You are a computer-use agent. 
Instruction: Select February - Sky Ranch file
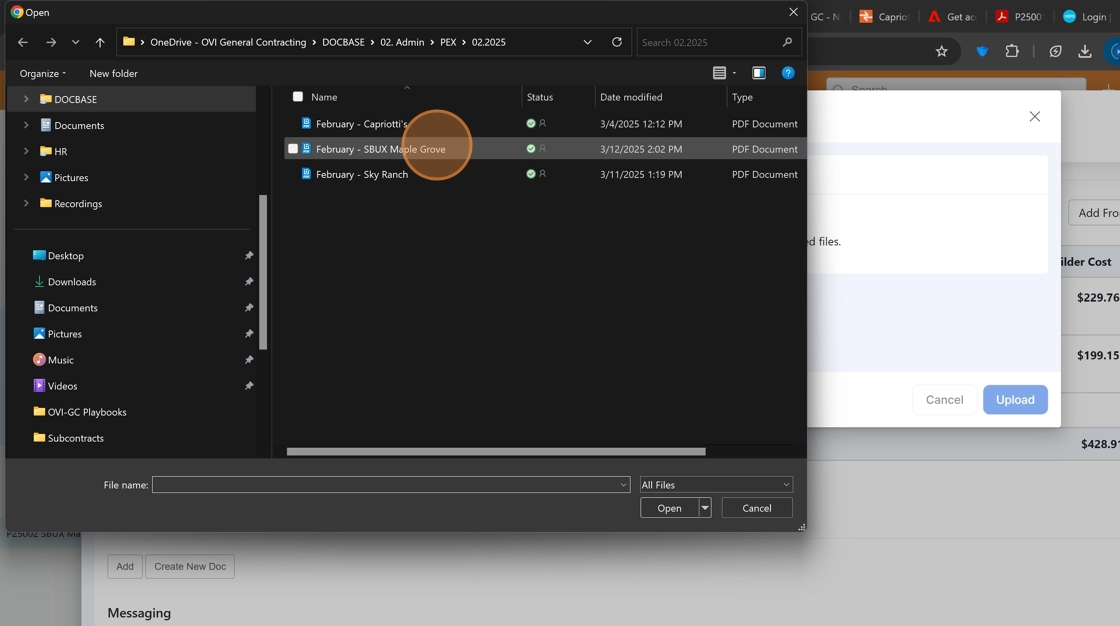point(362,174)
